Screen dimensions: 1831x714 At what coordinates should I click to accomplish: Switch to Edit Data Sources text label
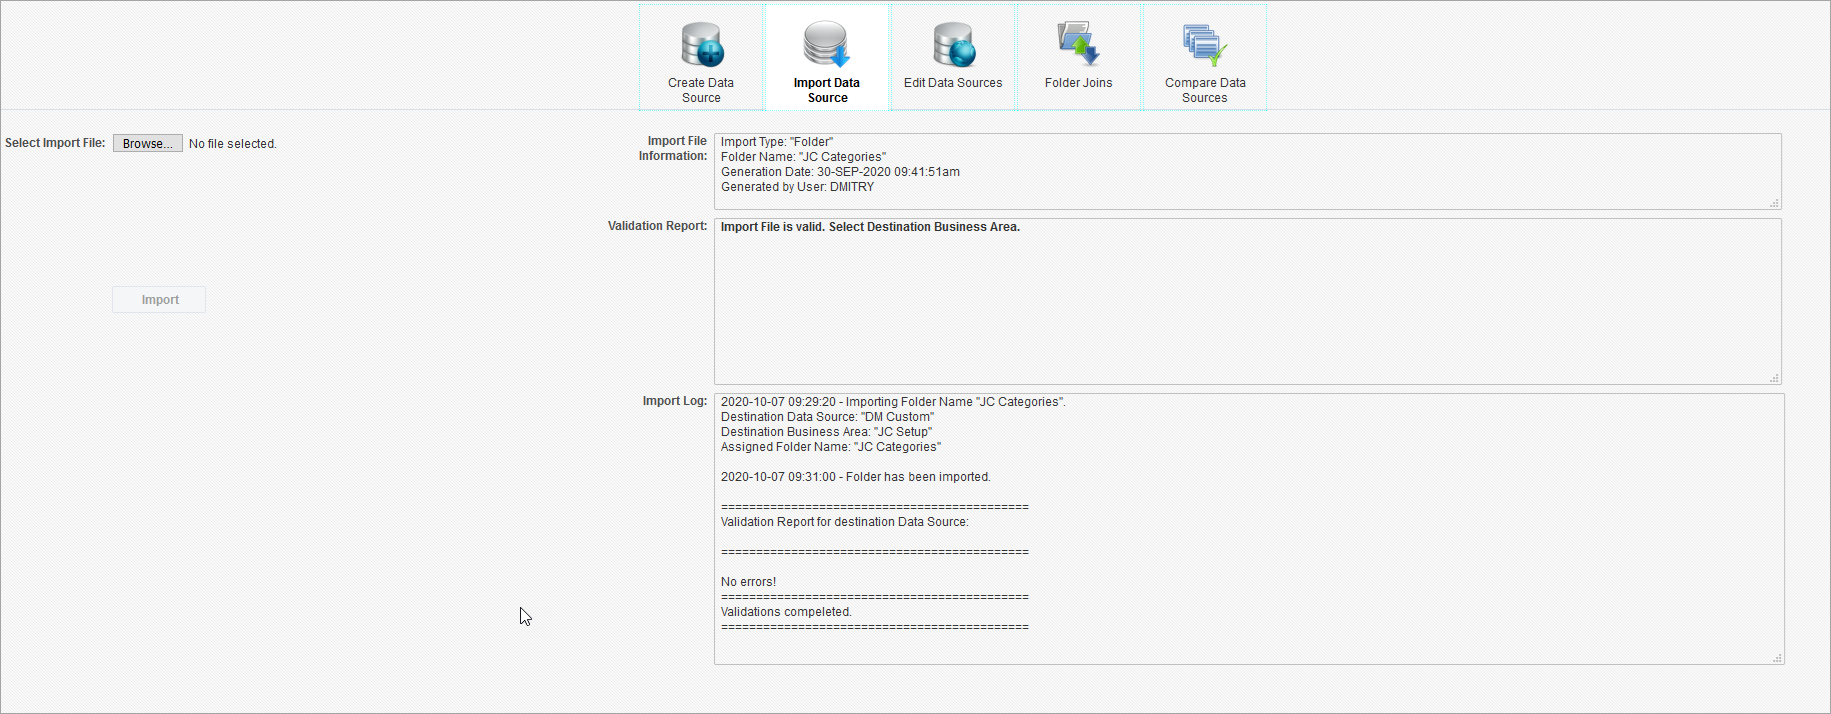[952, 83]
